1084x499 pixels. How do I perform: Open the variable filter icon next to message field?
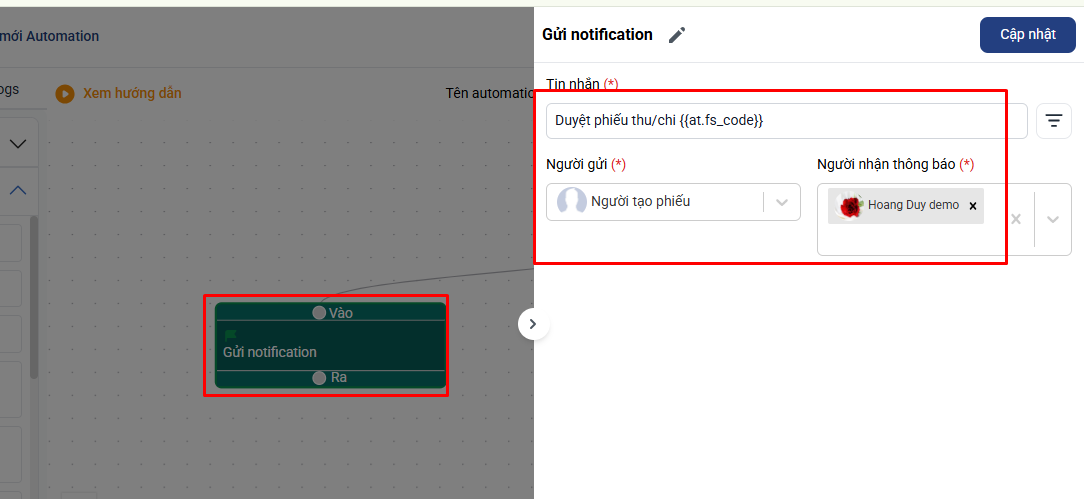pos(1053,121)
